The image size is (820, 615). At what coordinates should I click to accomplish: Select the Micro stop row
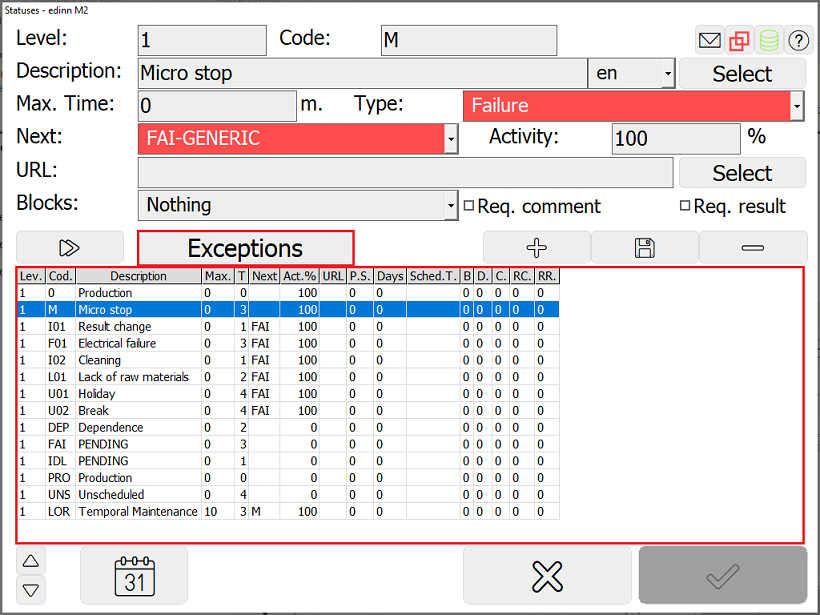[288, 310]
